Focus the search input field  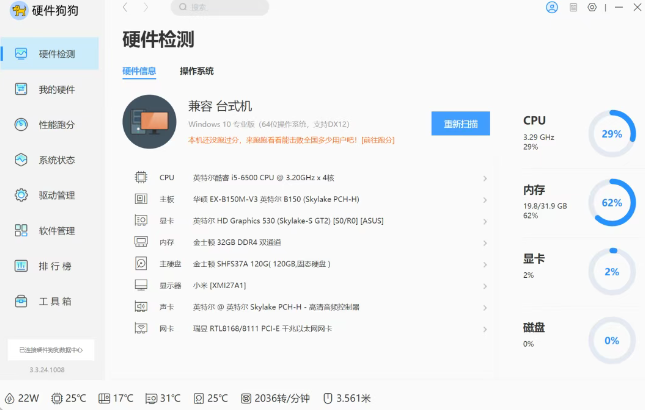(220, 7)
